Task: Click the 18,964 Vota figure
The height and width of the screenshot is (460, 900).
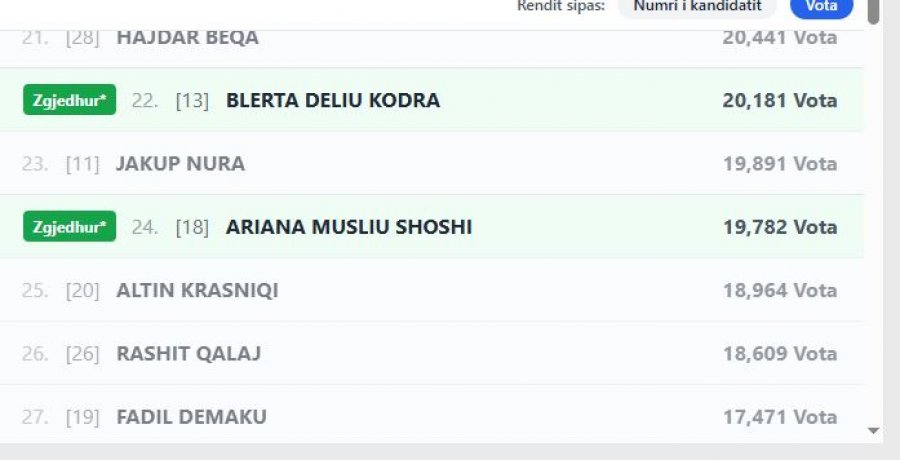Action: pos(779,291)
